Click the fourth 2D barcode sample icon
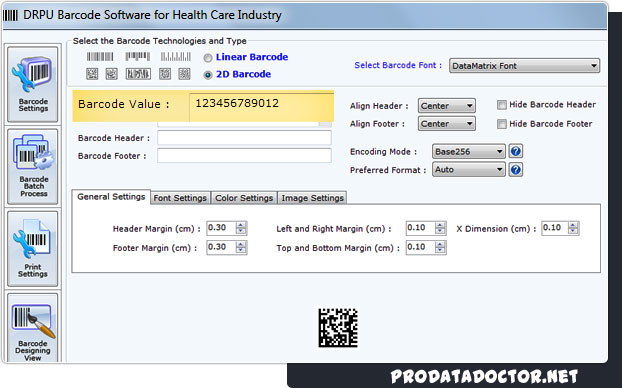This screenshot has height=388, width=622. coord(165,74)
